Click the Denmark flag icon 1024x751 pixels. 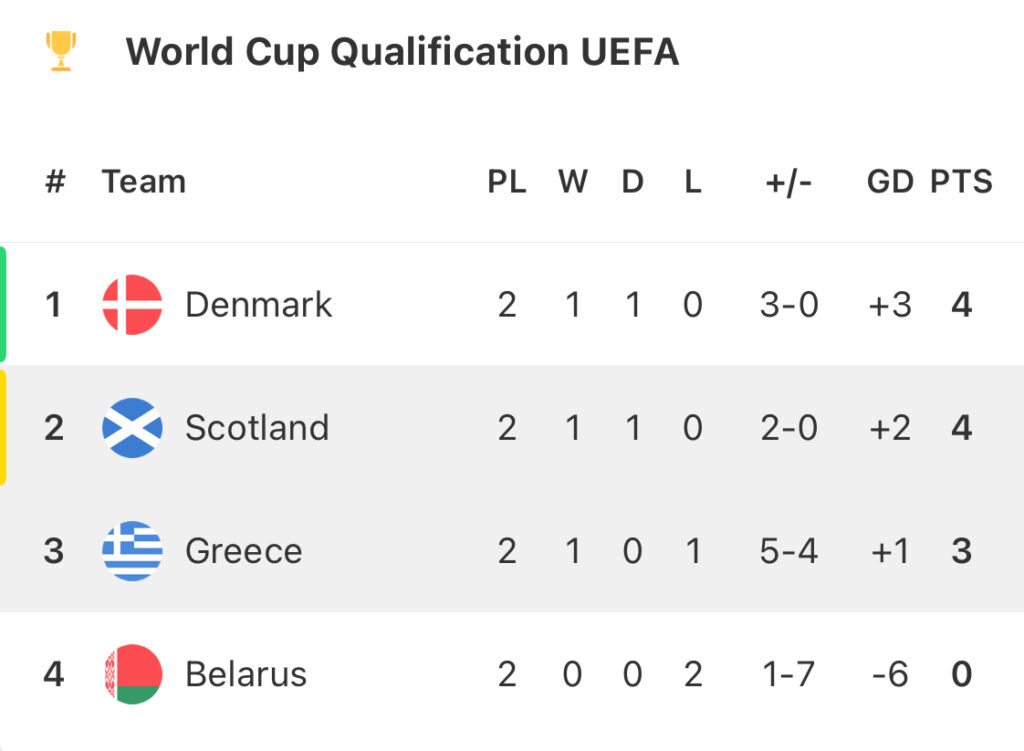132,304
